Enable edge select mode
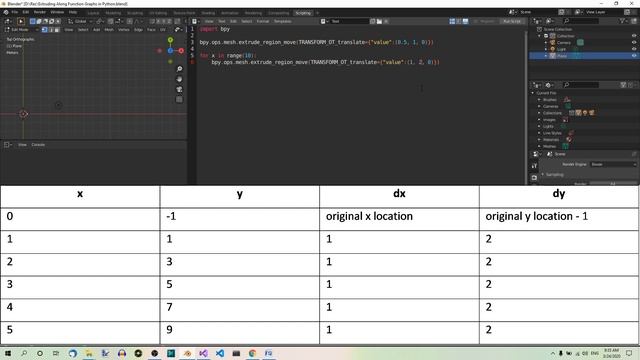Image resolution: width=640 pixels, height=360 pixels. [x=51, y=30]
